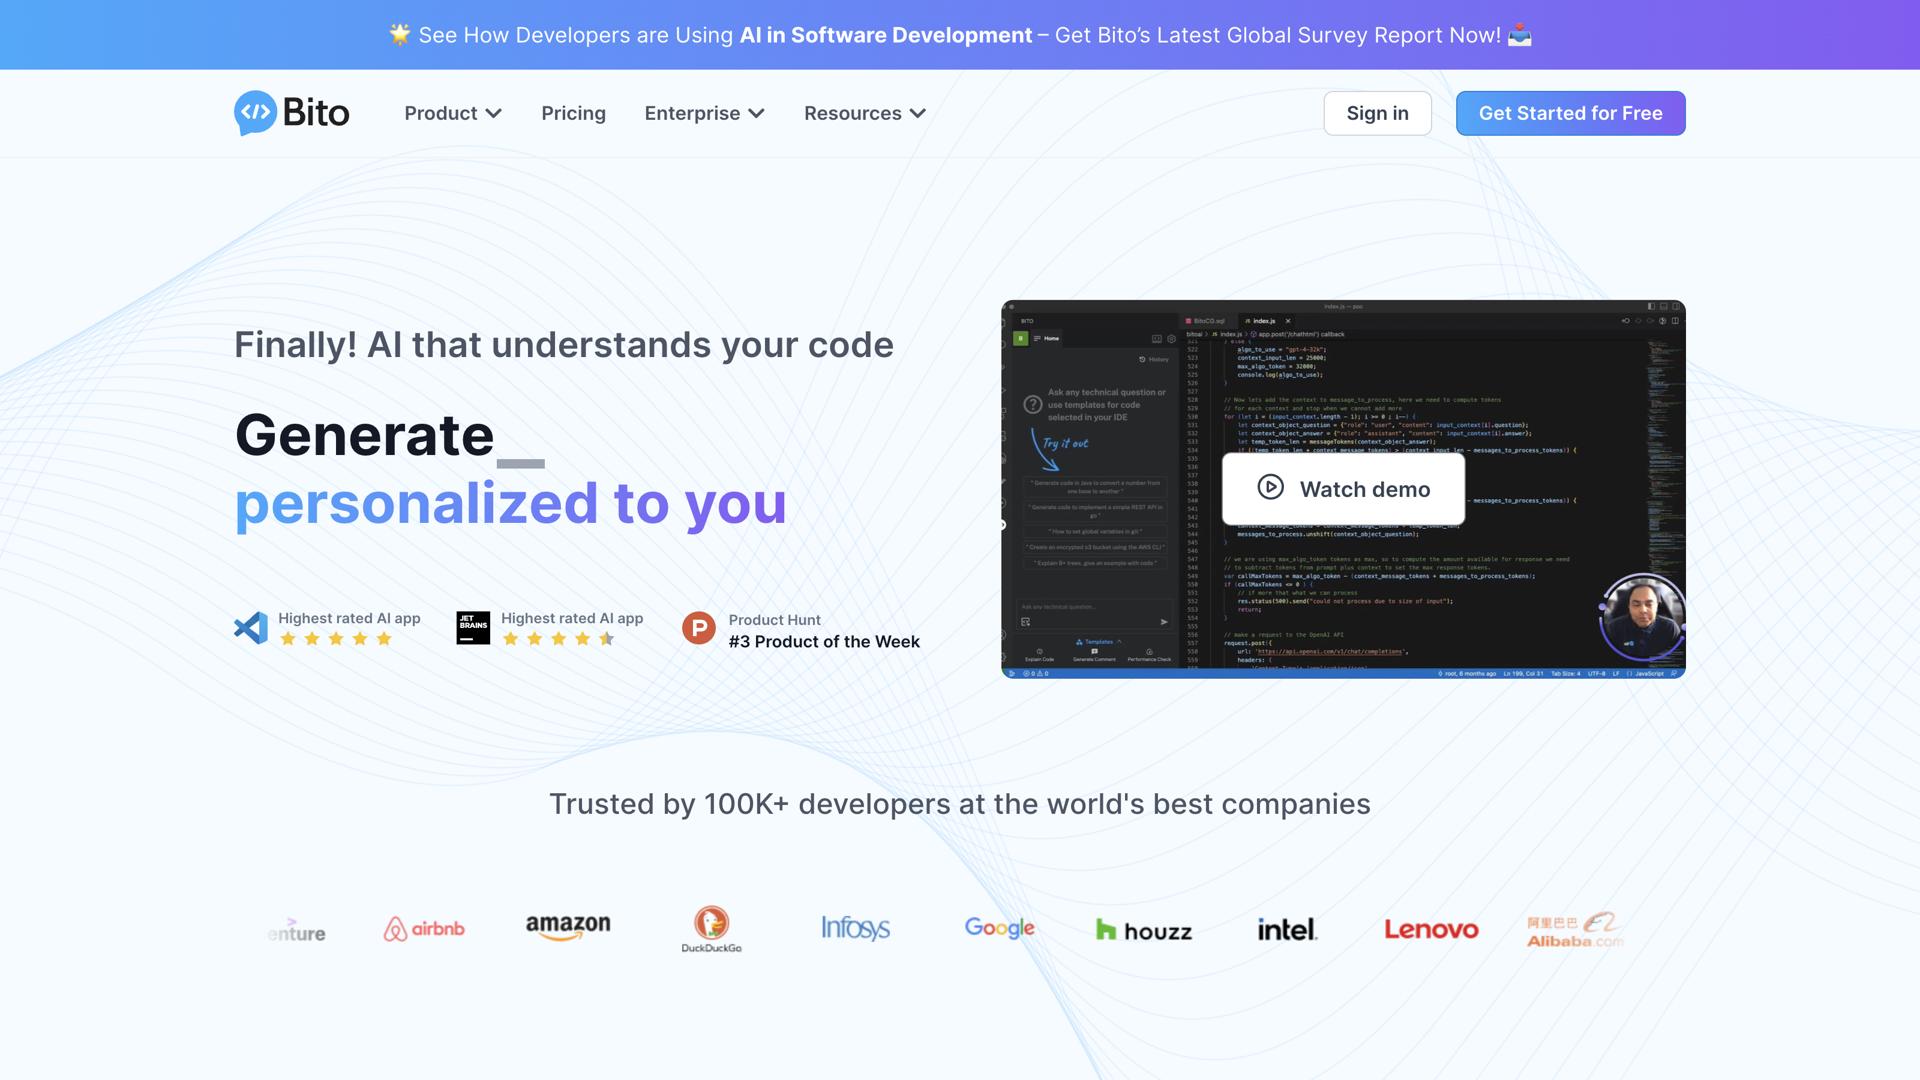Image resolution: width=1920 pixels, height=1080 pixels.
Task: Open the Global Survey Report banner link
Action: point(960,35)
